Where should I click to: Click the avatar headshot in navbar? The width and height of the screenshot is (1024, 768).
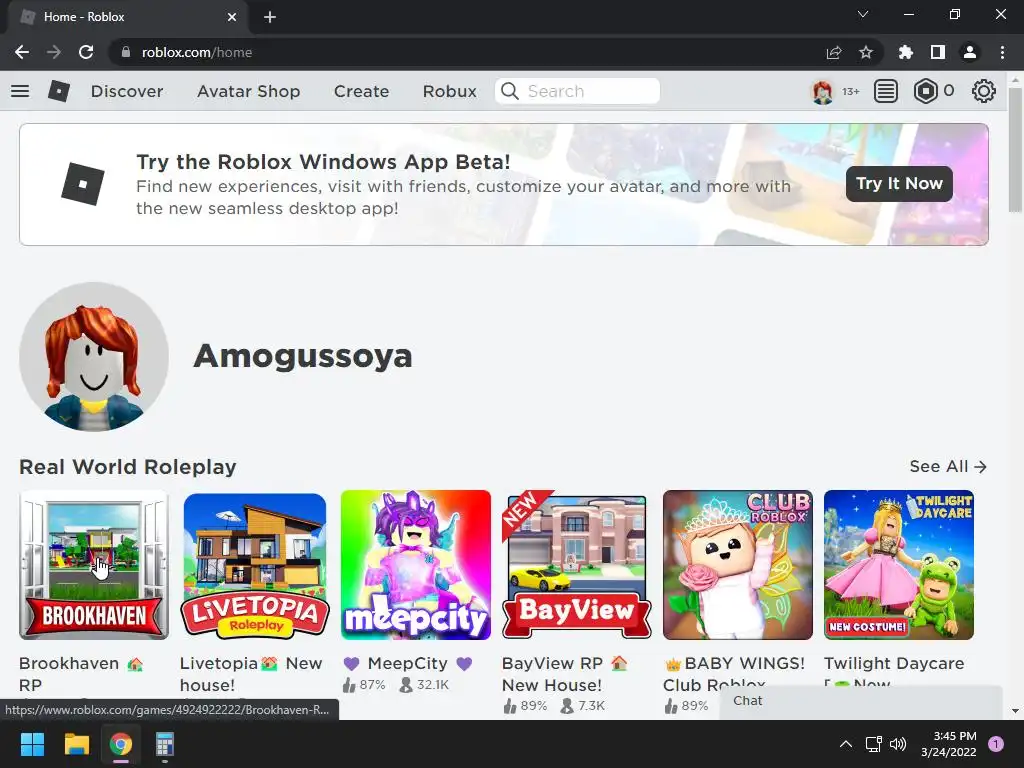[822, 91]
